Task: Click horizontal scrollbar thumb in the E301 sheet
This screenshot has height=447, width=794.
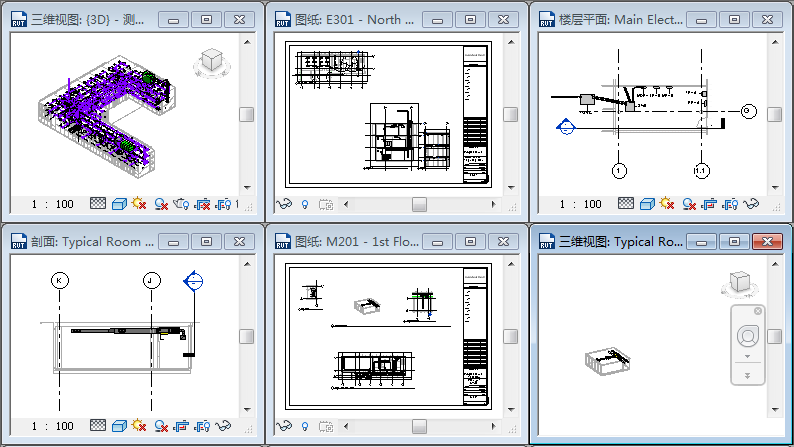Action: pyautogui.click(x=419, y=204)
